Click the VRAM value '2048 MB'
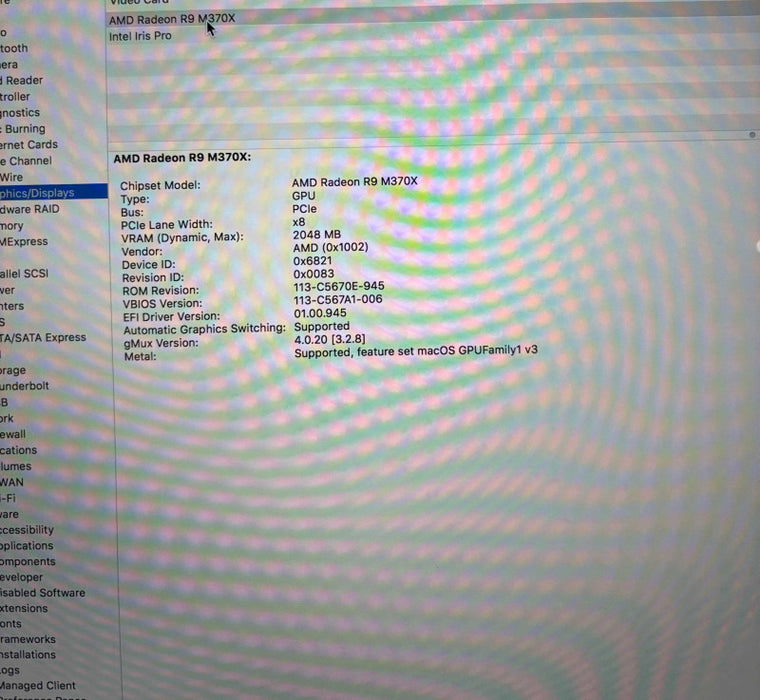Viewport: 760px width, 700px height. (x=317, y=235)
